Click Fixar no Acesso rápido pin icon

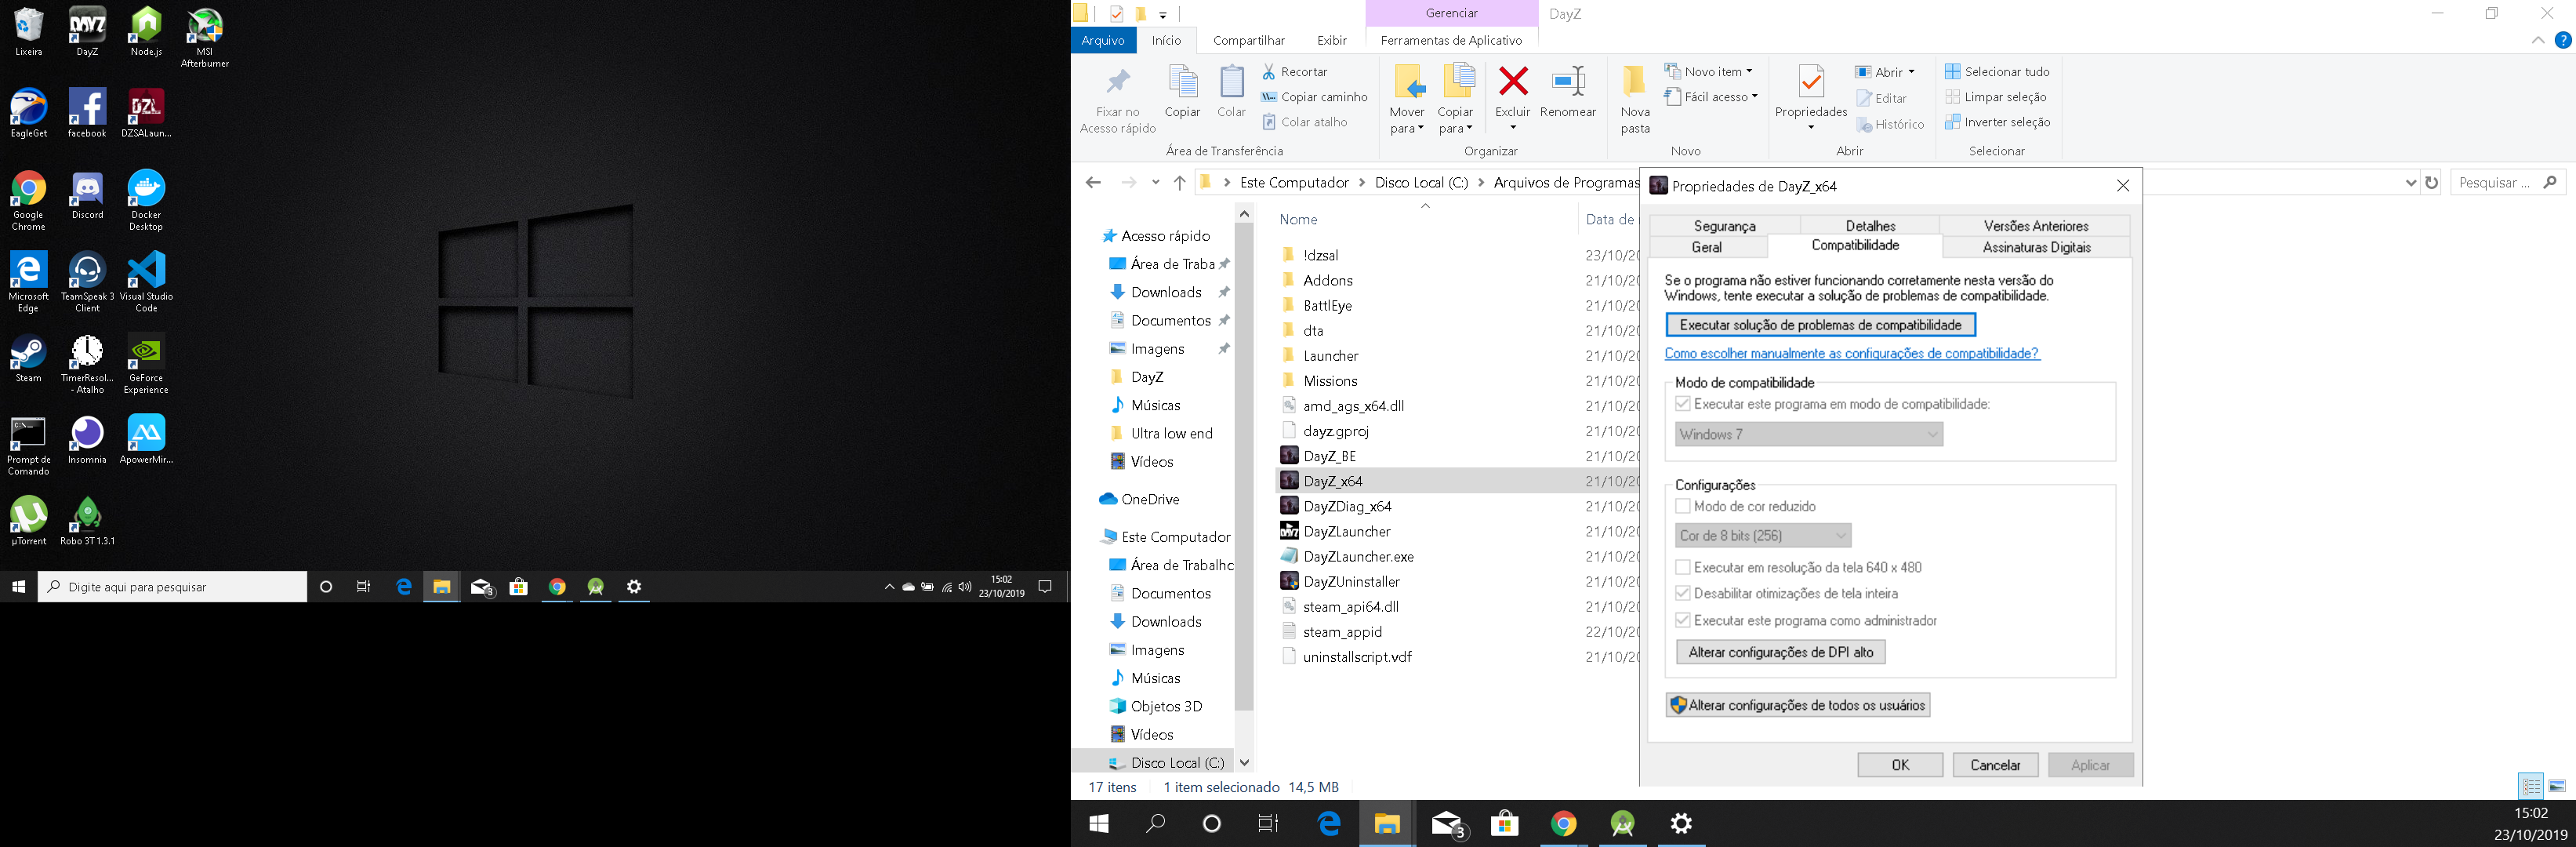pyautogui.click(x=1118, y=83)
